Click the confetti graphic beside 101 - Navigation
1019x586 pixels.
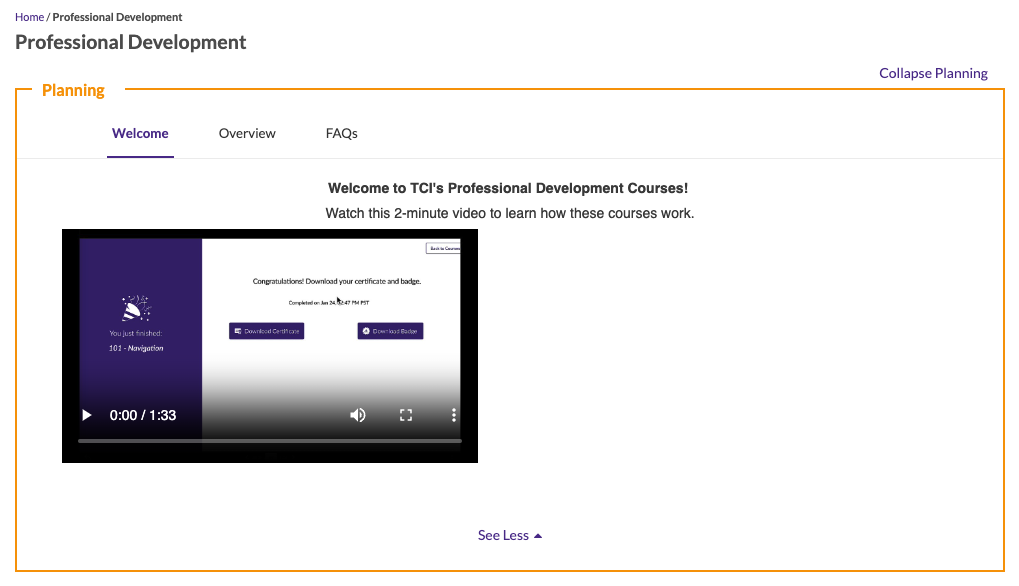[137, 308]
